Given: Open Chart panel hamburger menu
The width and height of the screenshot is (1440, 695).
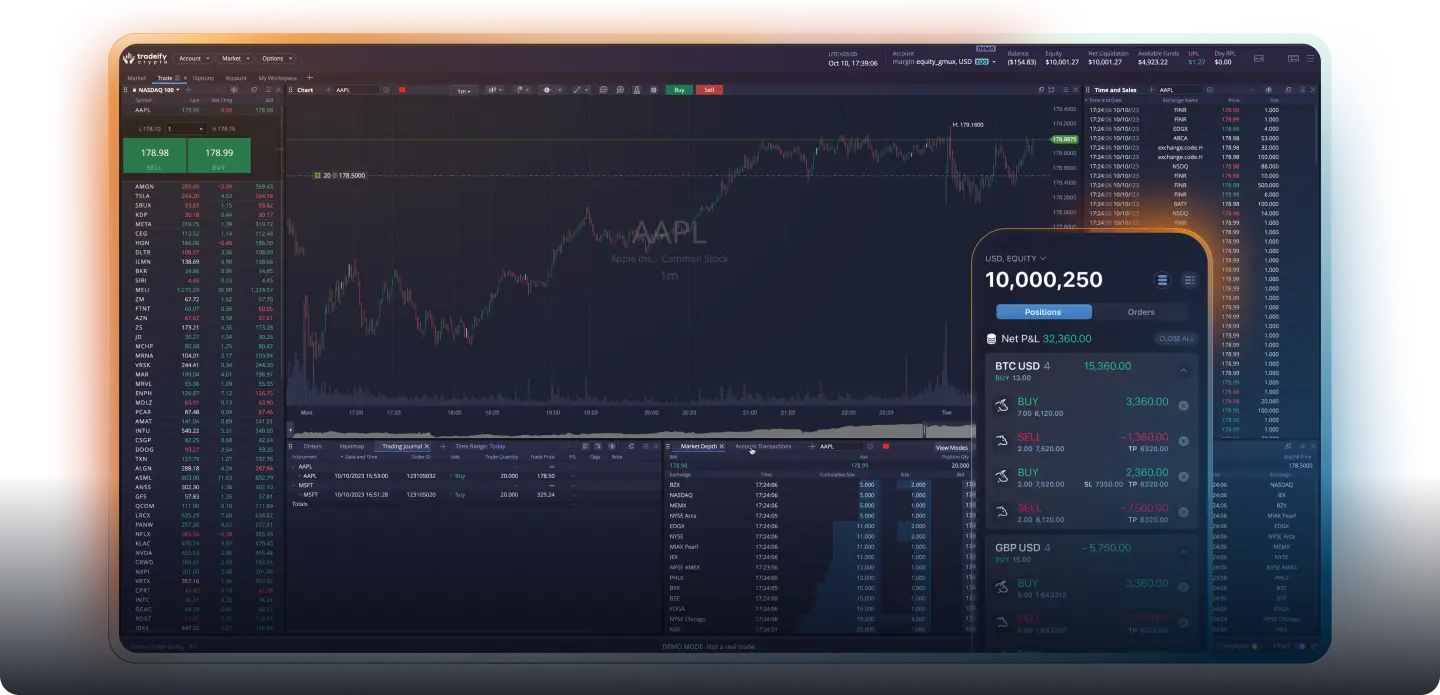Looking at the screenshot, I should point(1065,90).
